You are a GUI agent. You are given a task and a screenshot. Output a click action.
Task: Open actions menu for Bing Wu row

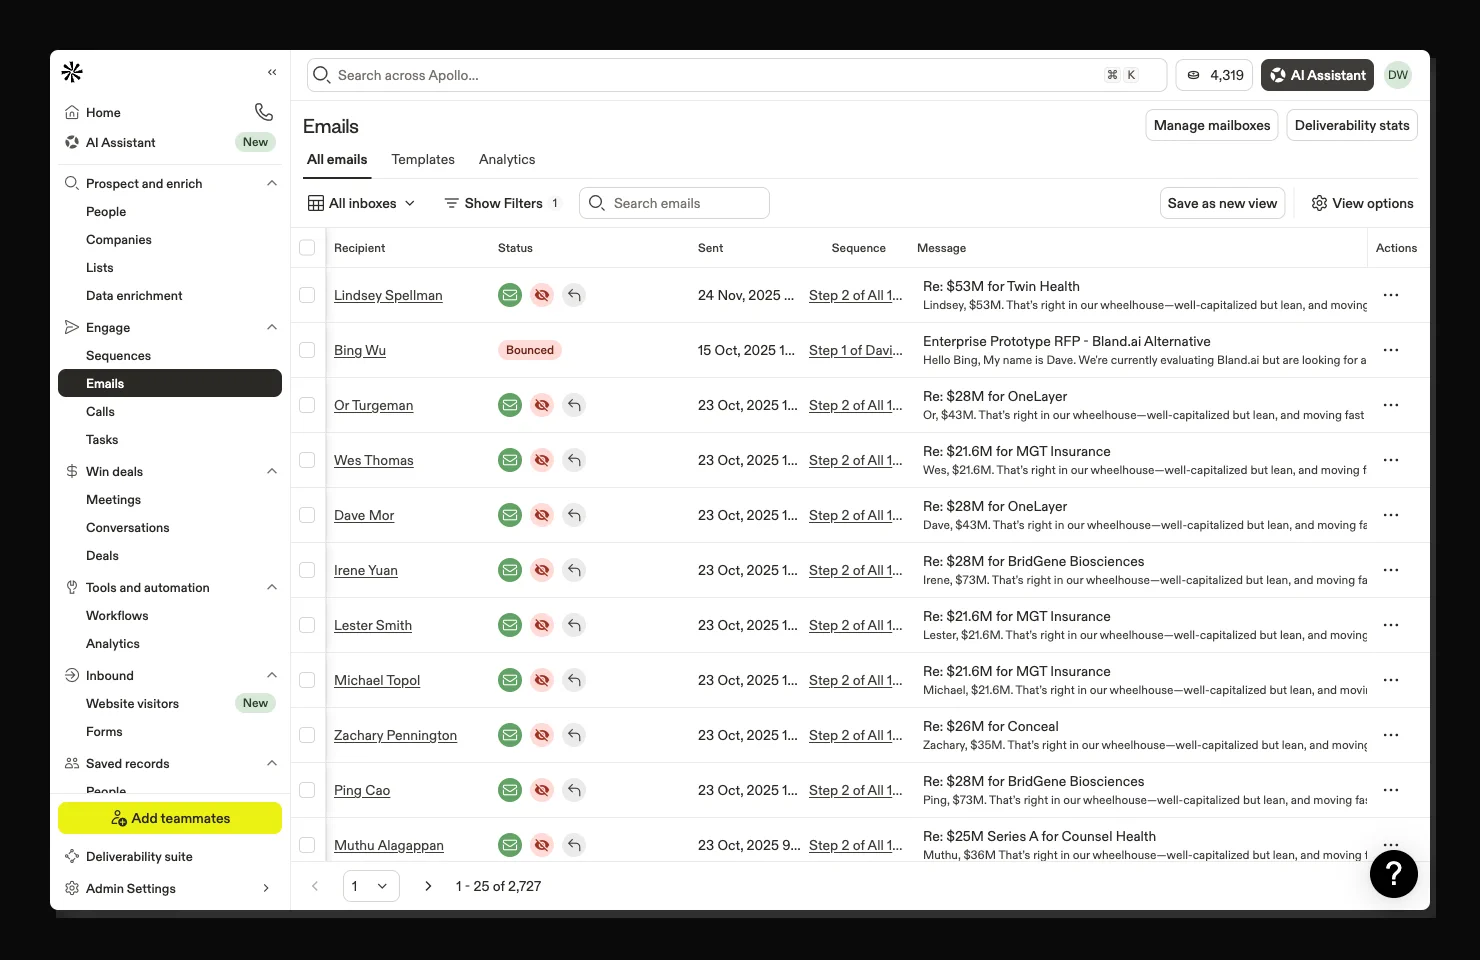click(x=1391, y=350)
